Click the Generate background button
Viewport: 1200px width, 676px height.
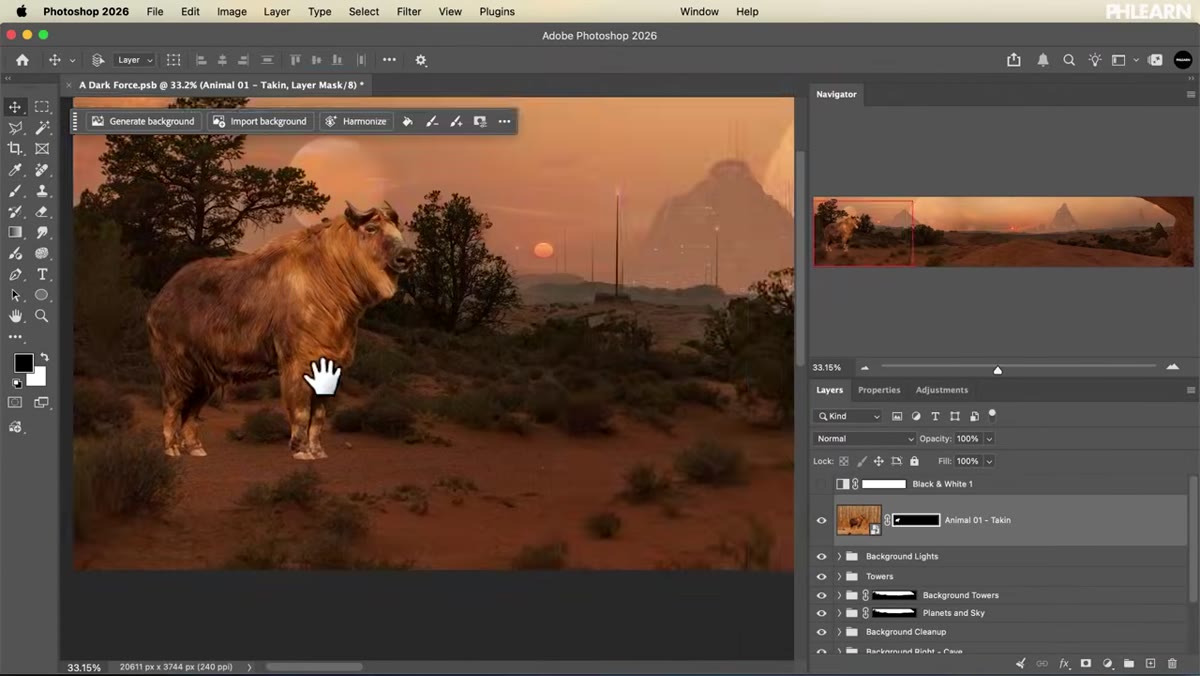pyautogui.click(x=143, y=121)
